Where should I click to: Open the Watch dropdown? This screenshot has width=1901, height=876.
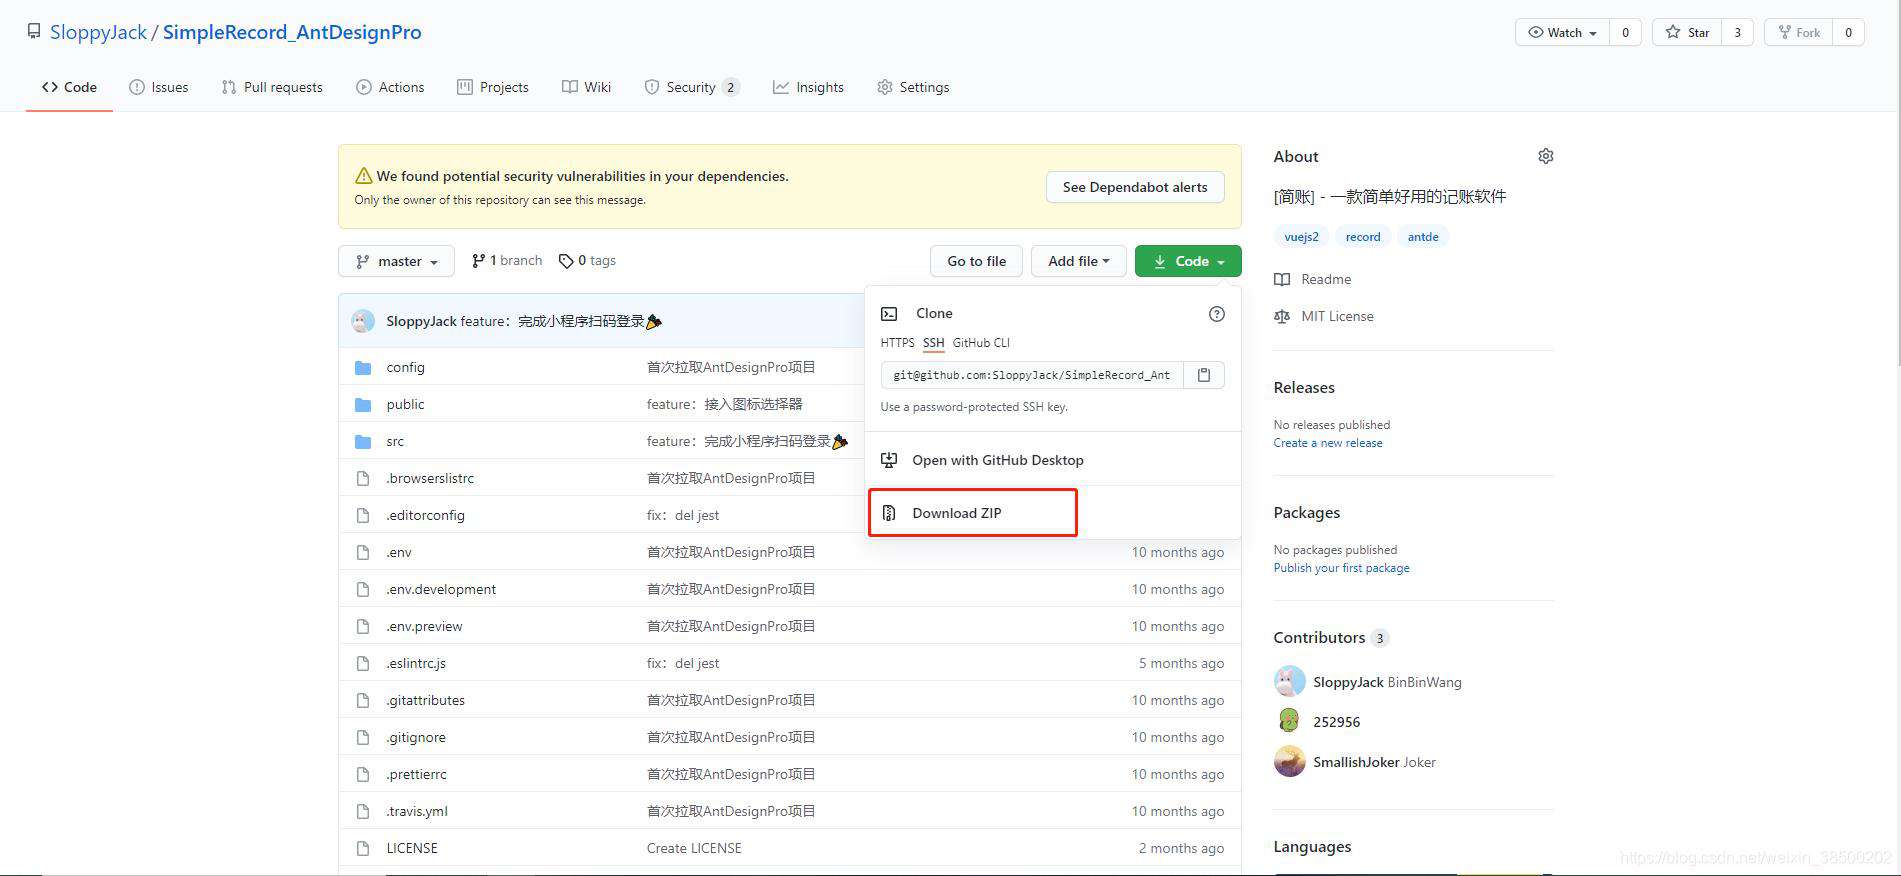tap(1562, 32)
